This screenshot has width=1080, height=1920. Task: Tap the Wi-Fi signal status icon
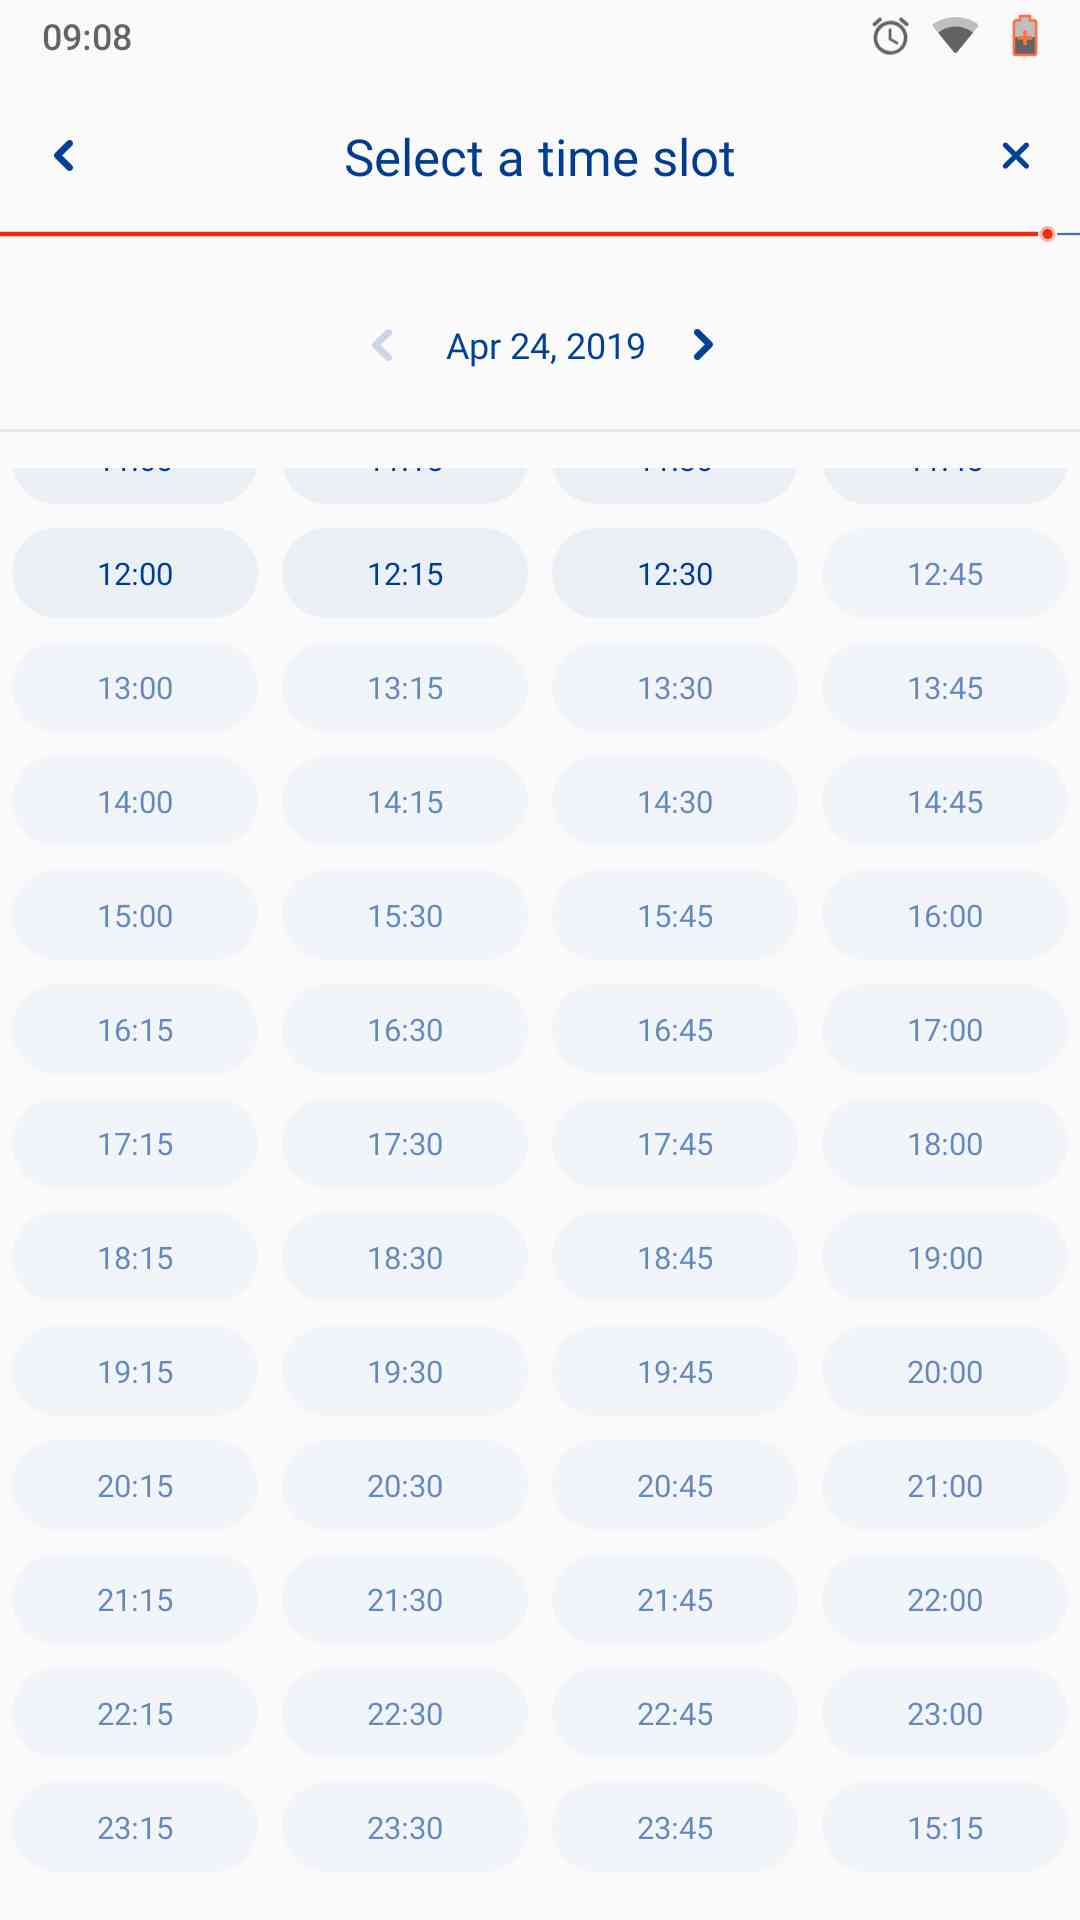[955, 37]
